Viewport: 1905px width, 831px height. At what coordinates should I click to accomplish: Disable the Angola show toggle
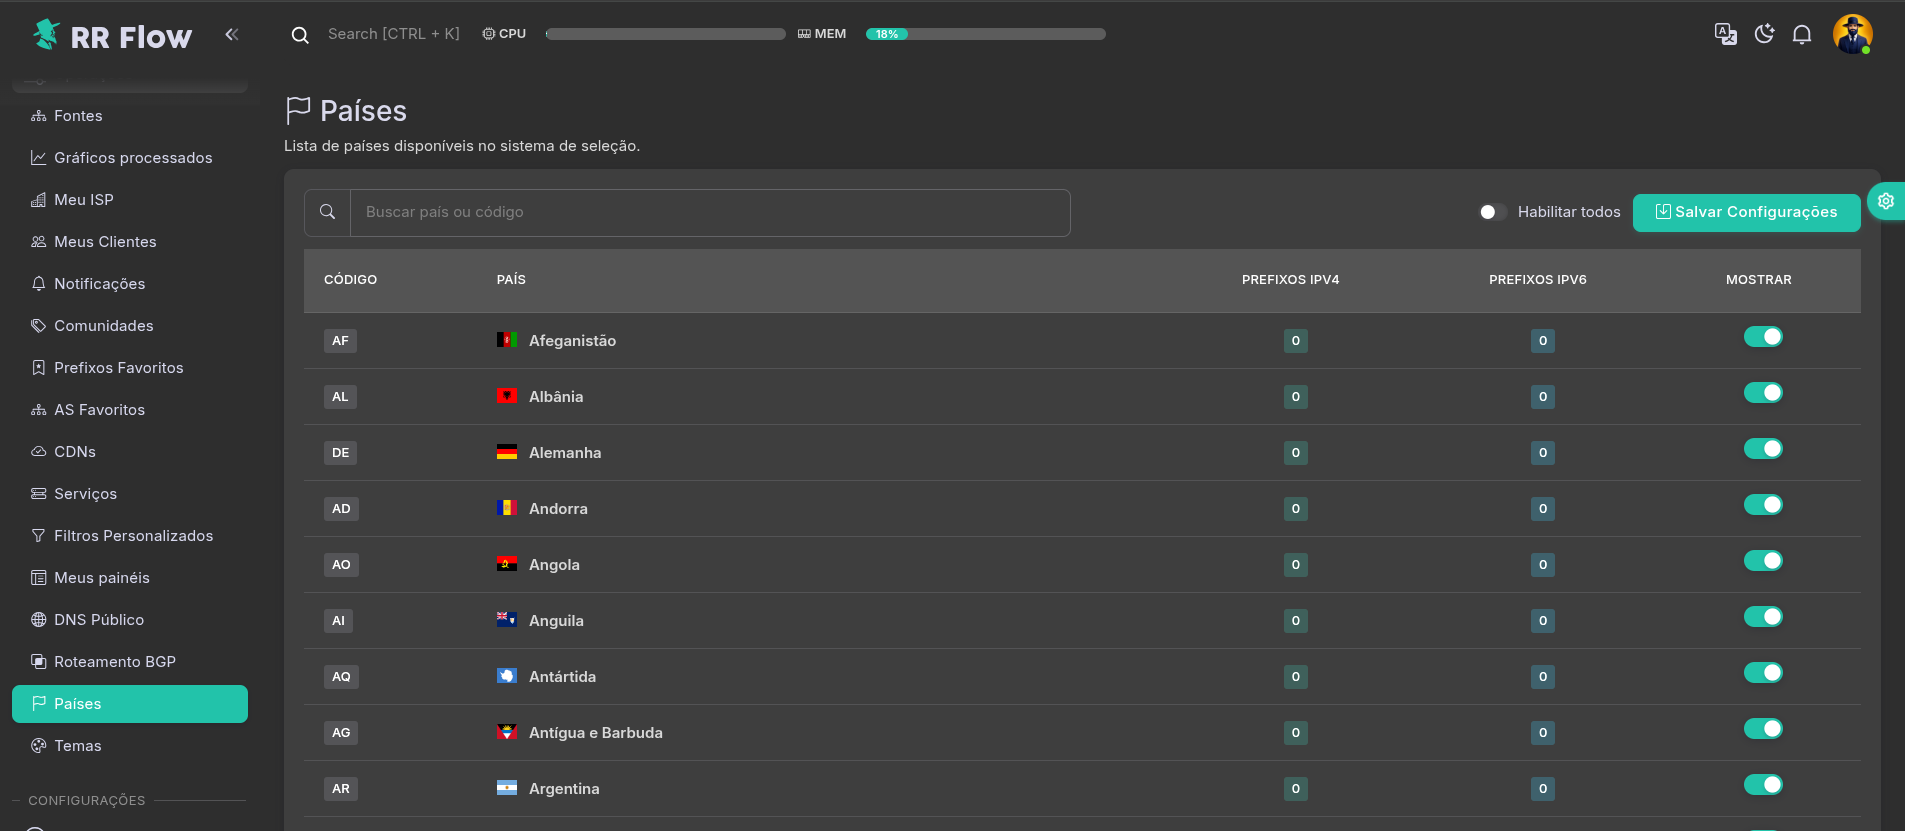(1763, 561)
